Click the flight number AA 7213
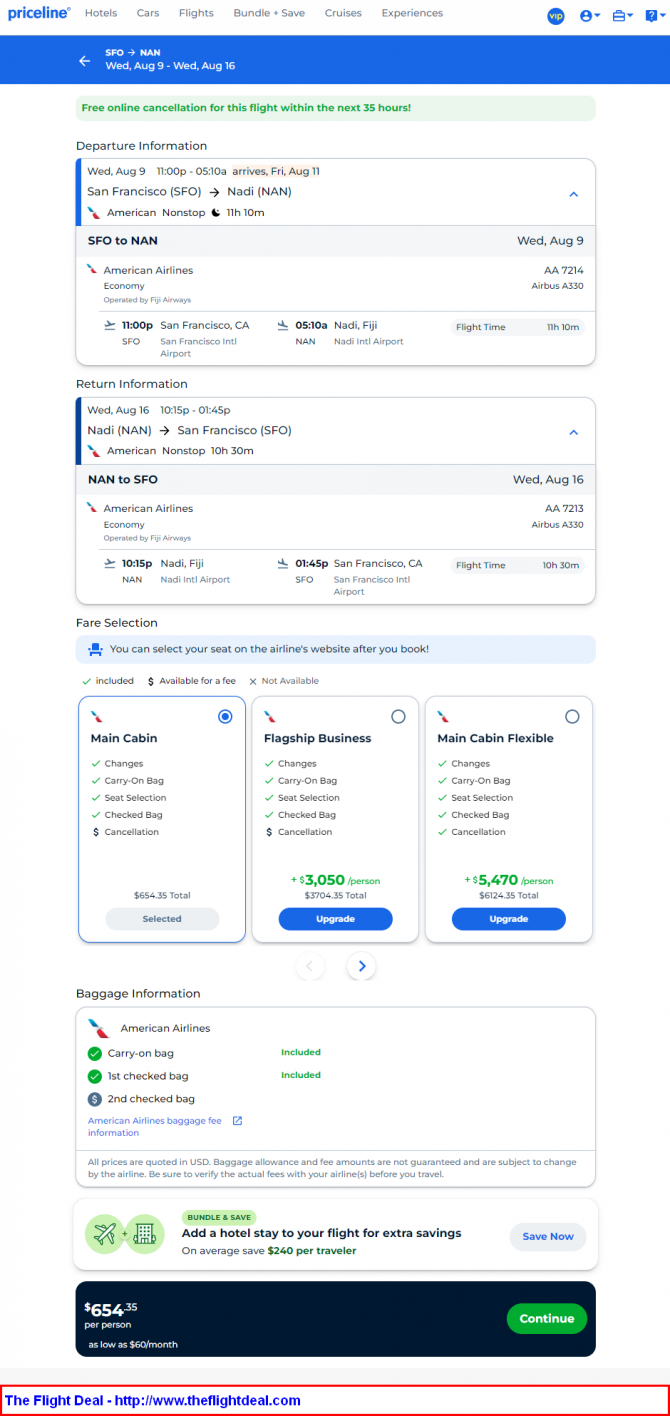This screenshot has width=670, height=1416. [563, 508]
